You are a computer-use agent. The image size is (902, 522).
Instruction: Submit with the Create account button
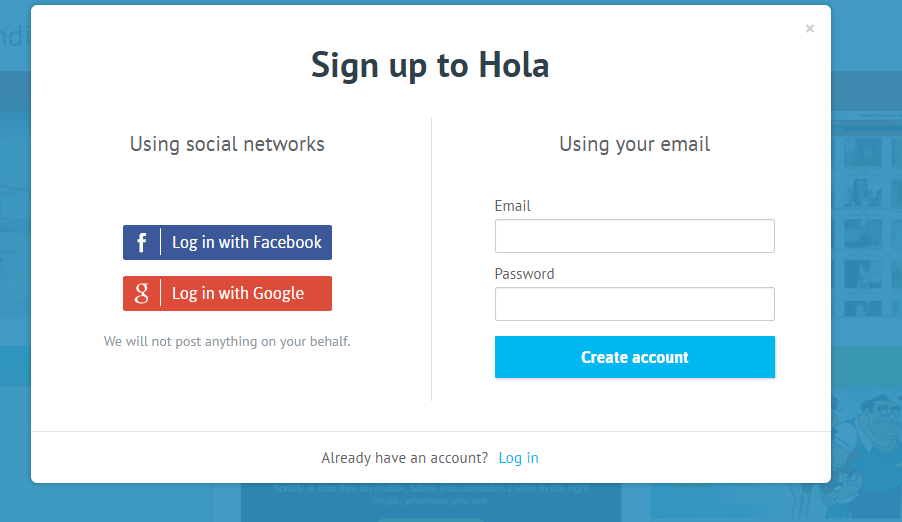pyautogui.click(x=635, y=357)
